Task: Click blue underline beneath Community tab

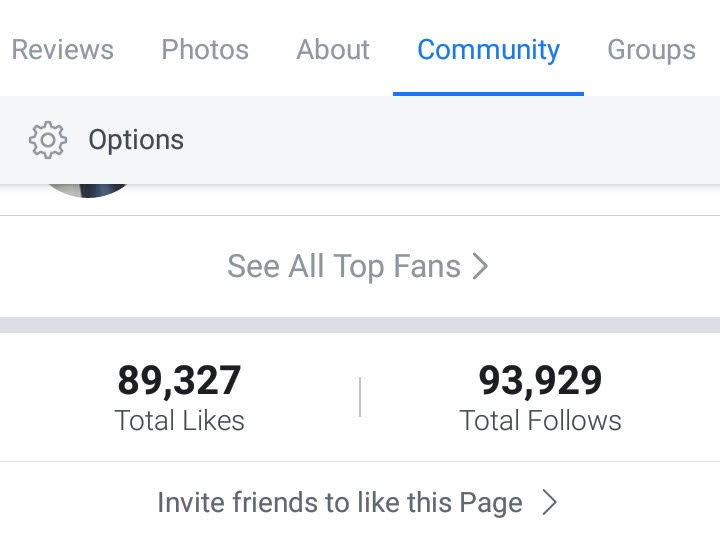Action: pos(488,93)
